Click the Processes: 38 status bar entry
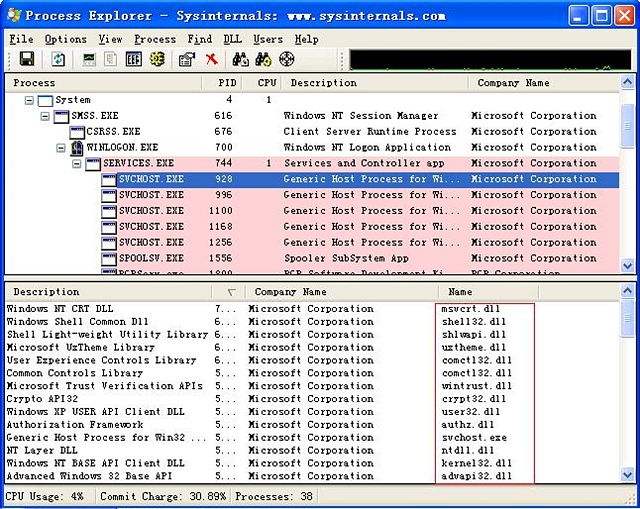Screen dimensions: 640x509 click(274, 497)
